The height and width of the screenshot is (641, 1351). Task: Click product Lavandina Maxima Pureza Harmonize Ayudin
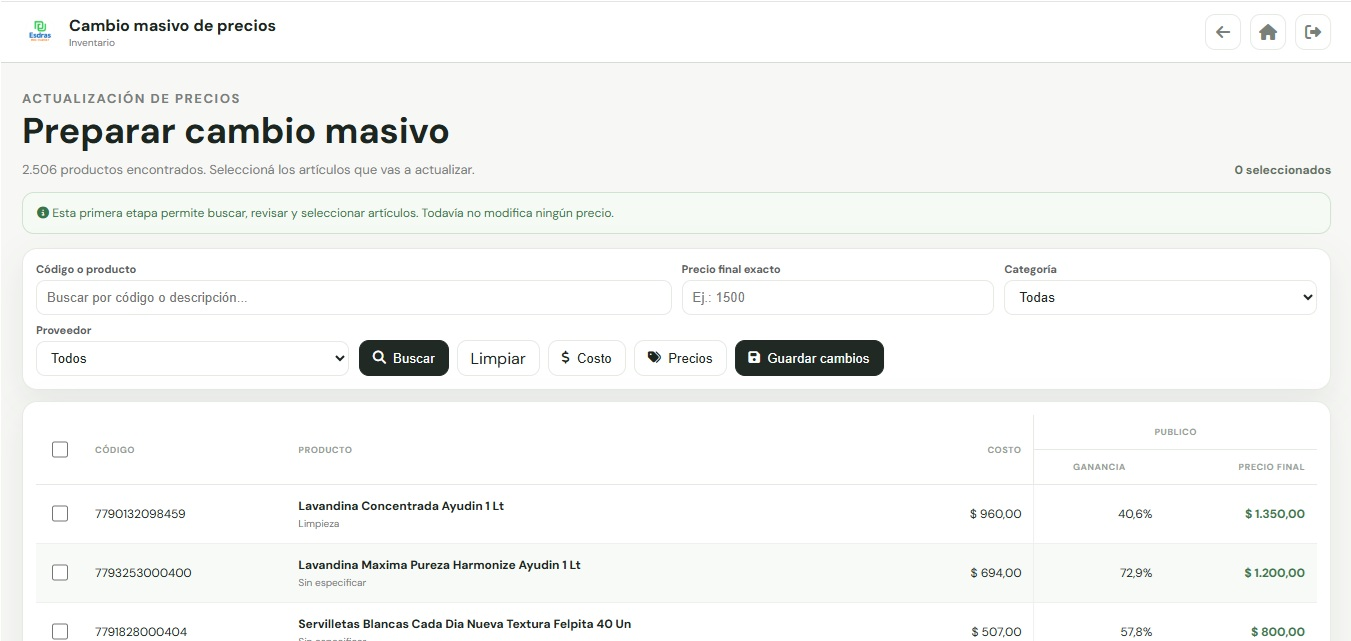click(x=439, y=565)
